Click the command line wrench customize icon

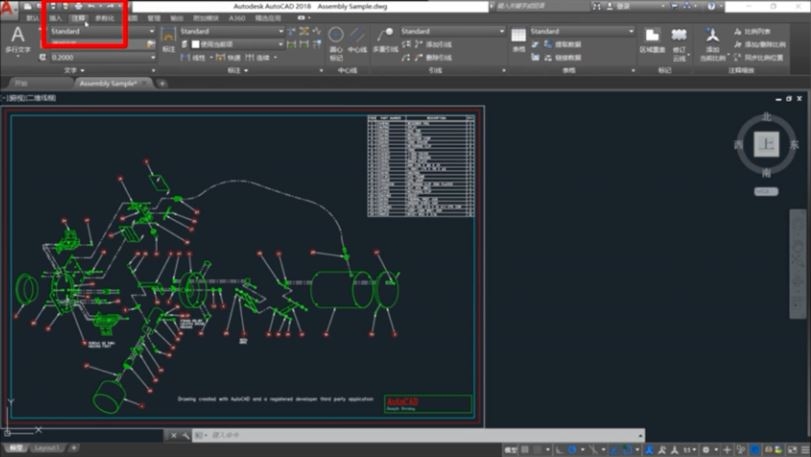186,435
